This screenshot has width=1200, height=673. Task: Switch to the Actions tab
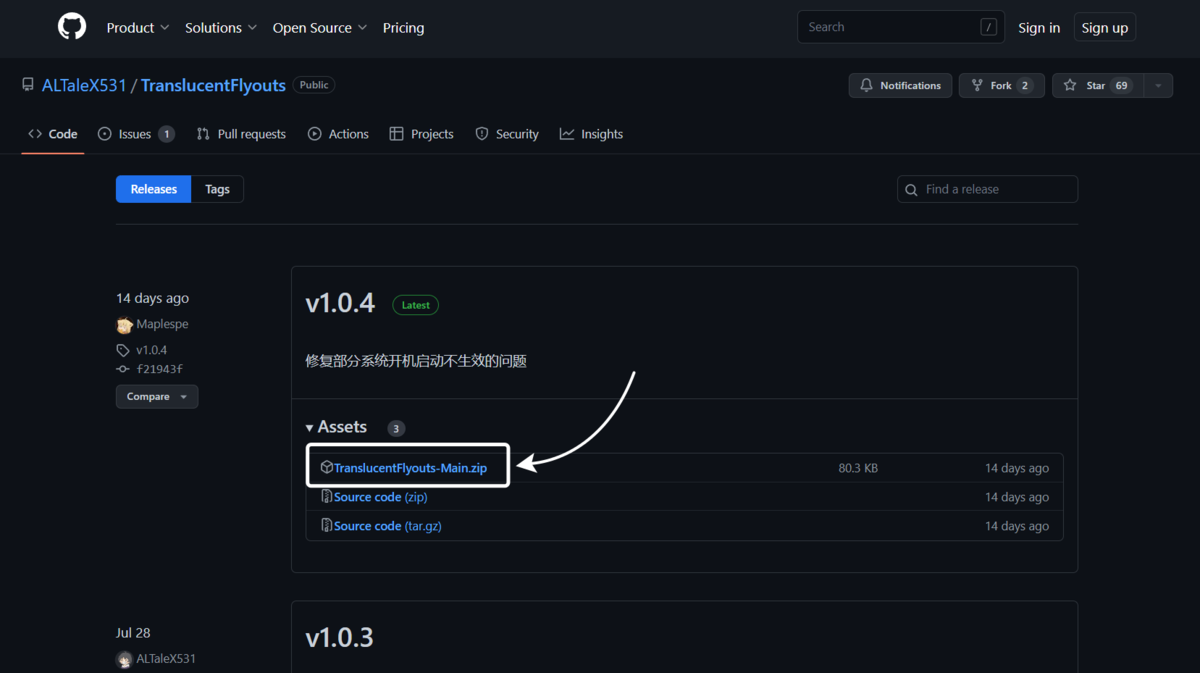[338, 134]
